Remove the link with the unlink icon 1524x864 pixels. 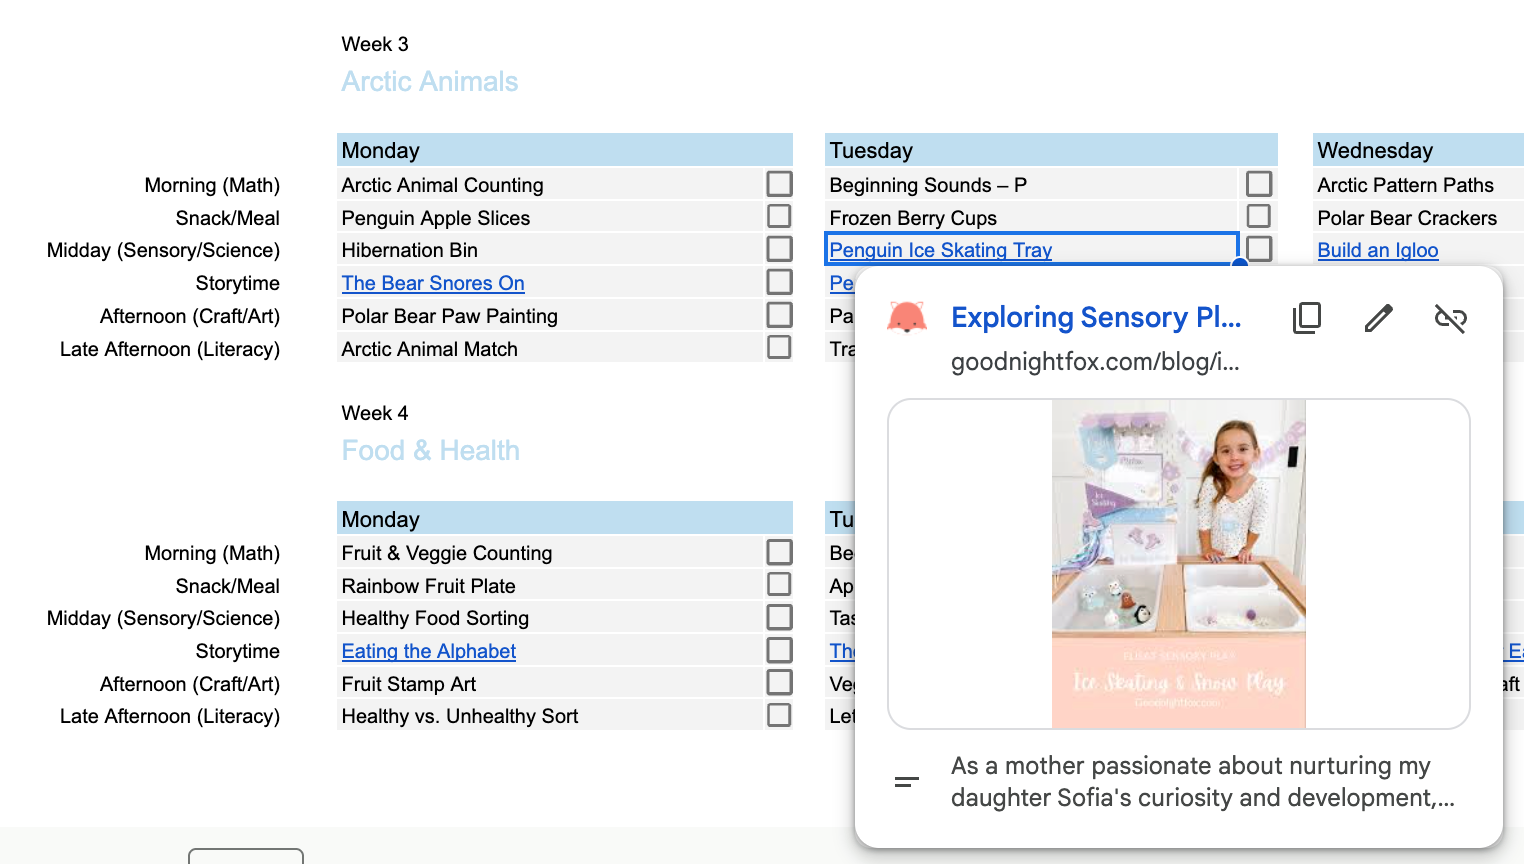point(1450,318)
